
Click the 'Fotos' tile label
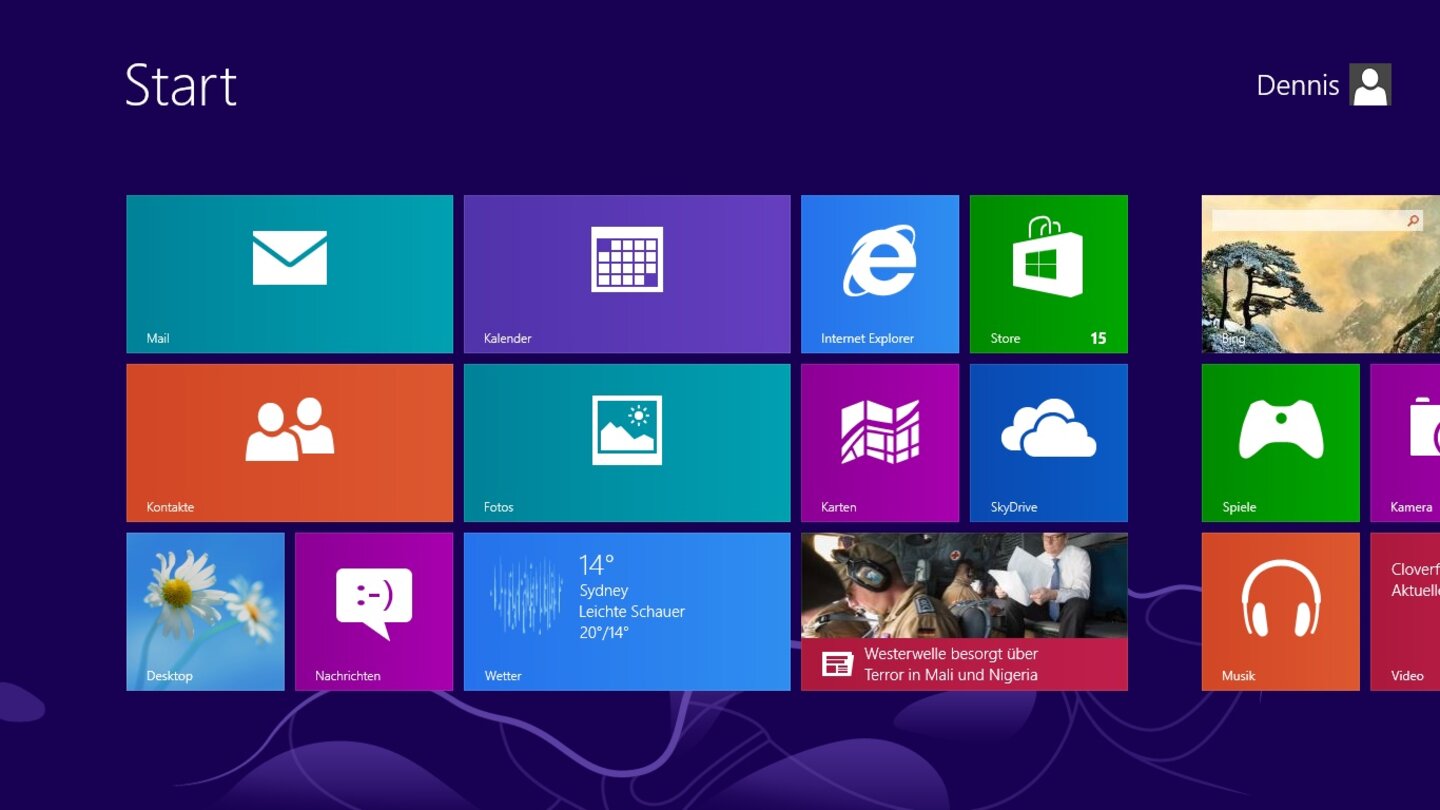[498, 507]
